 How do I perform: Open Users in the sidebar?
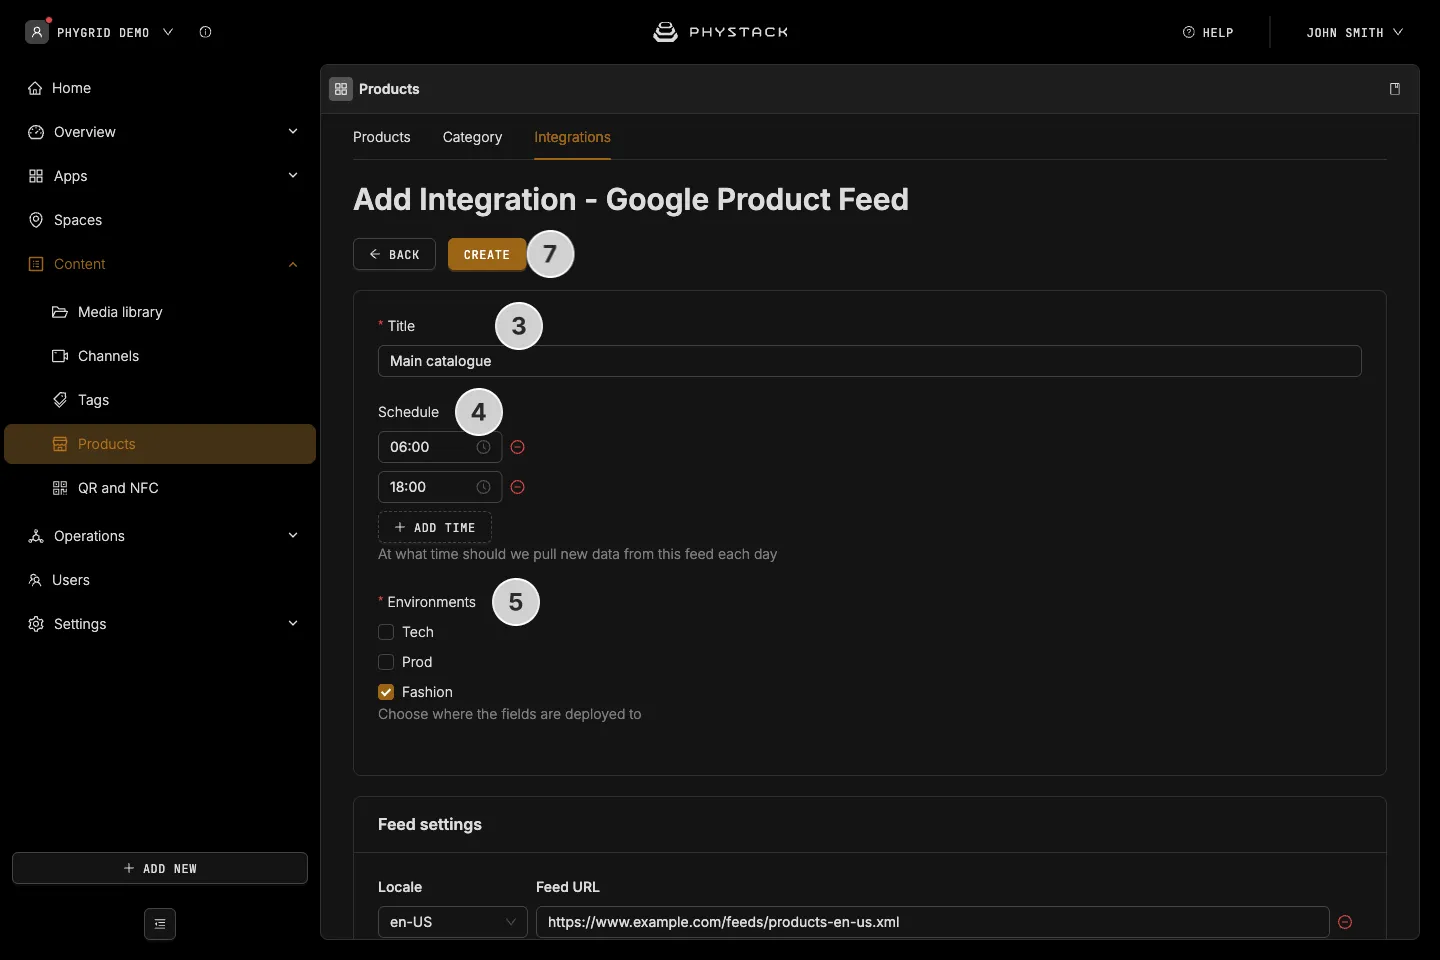[x=160, y=580]
